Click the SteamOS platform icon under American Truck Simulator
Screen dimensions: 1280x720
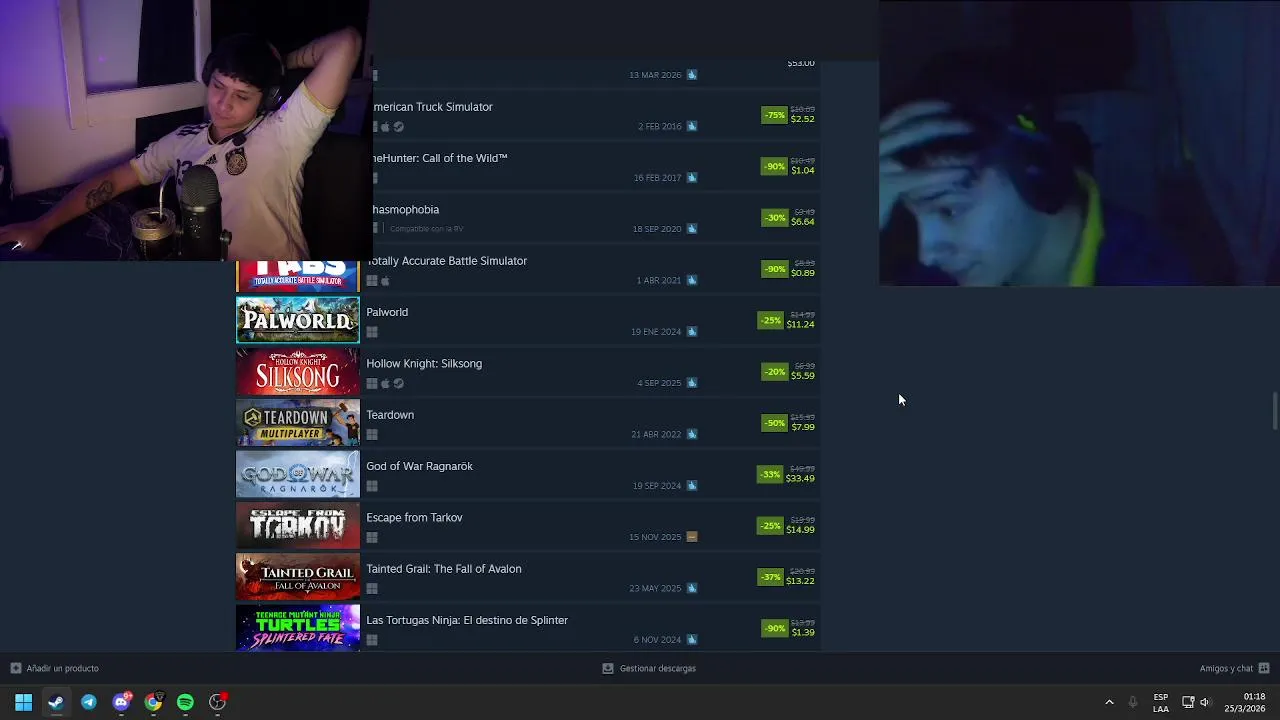point(399,127)
